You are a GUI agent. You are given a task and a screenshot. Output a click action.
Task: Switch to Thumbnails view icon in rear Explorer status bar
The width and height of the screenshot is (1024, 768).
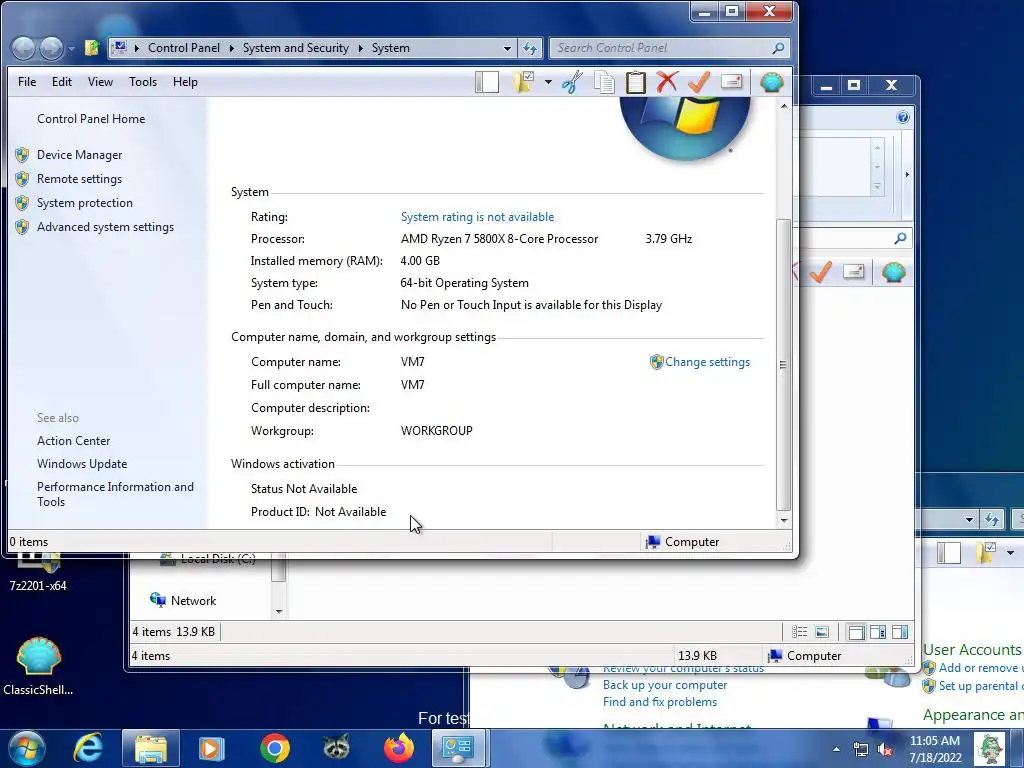click(822, 632)
